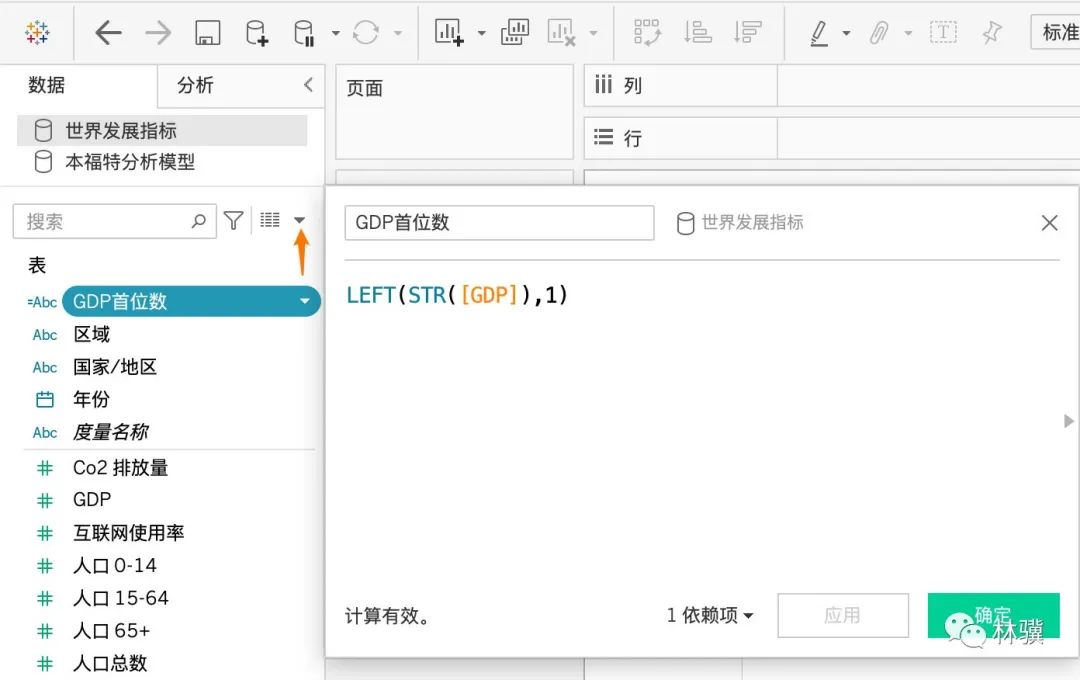Click the 确定 confirm button
1080x680 pixels.
pyautogui.click(x=993, y=615)
